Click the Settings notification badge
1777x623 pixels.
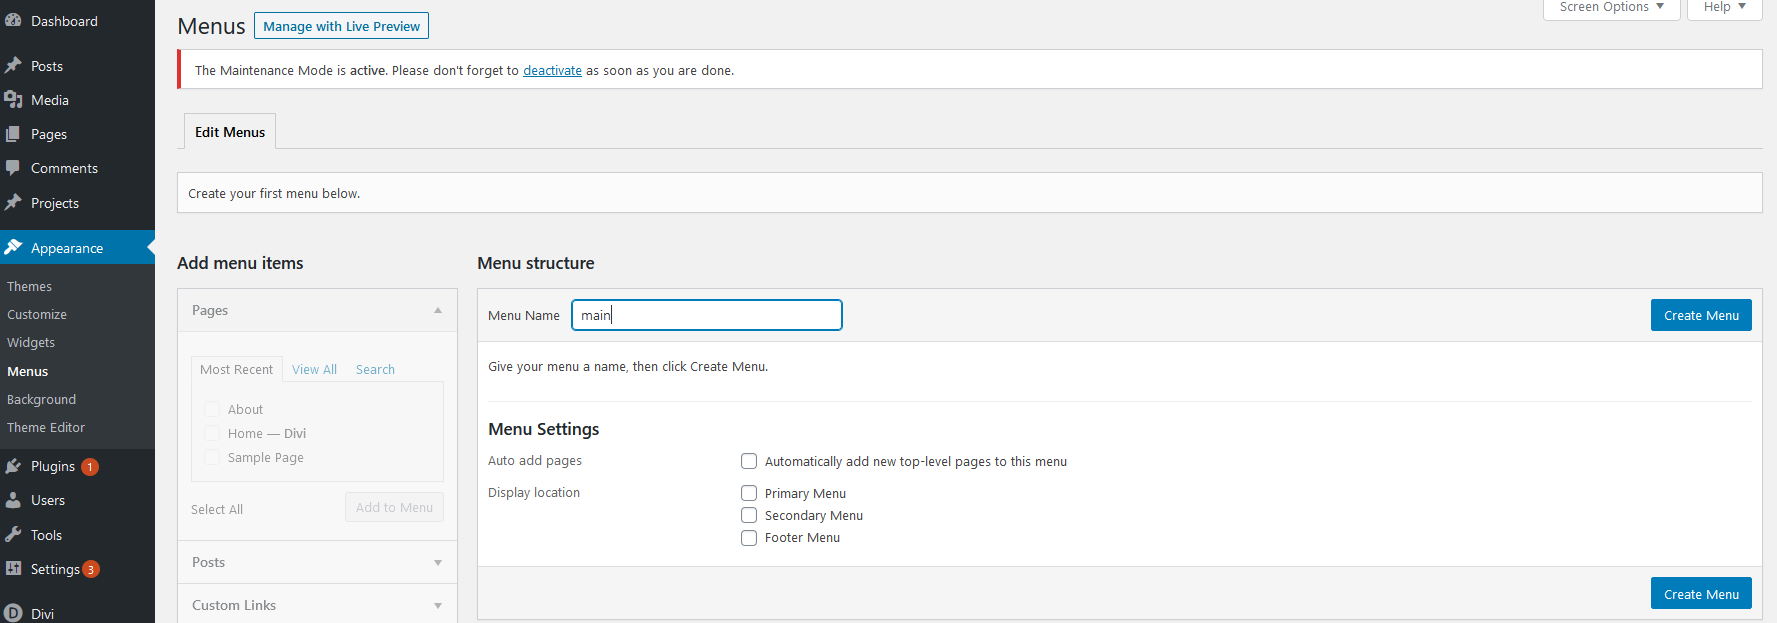(x=91, y=569)
